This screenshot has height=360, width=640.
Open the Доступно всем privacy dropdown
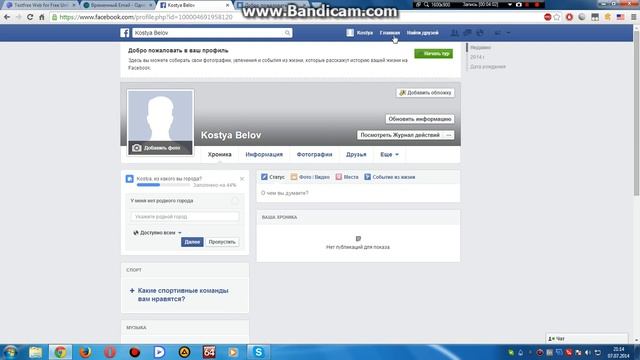click(157, 233)
